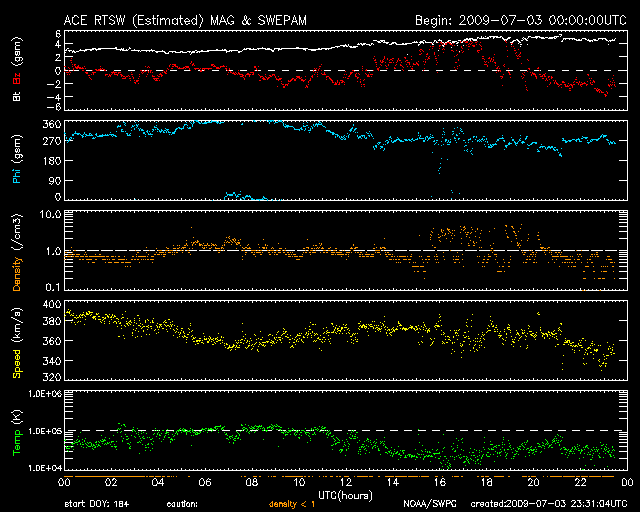
Task: Click the "start DOY: 184" footer text
Action: [97, 504]
